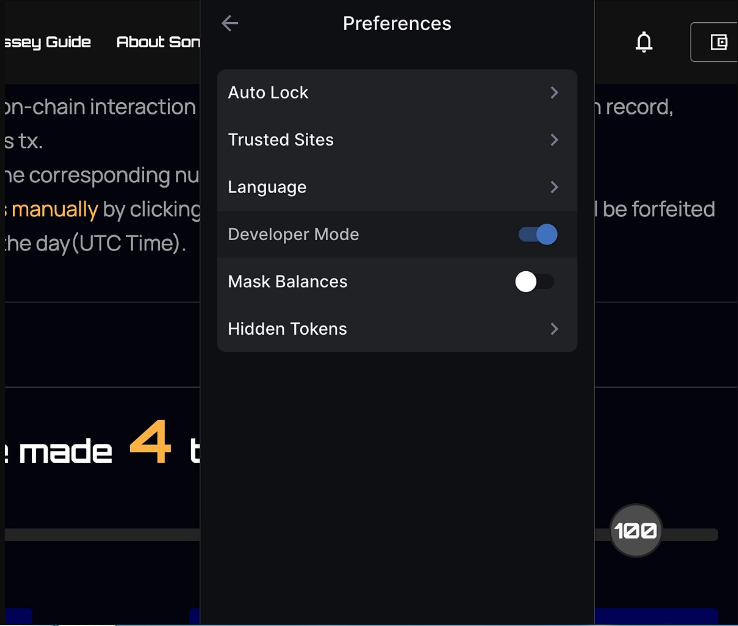Open Language settings chevron
738x626 pixels.
click(554, 187)
